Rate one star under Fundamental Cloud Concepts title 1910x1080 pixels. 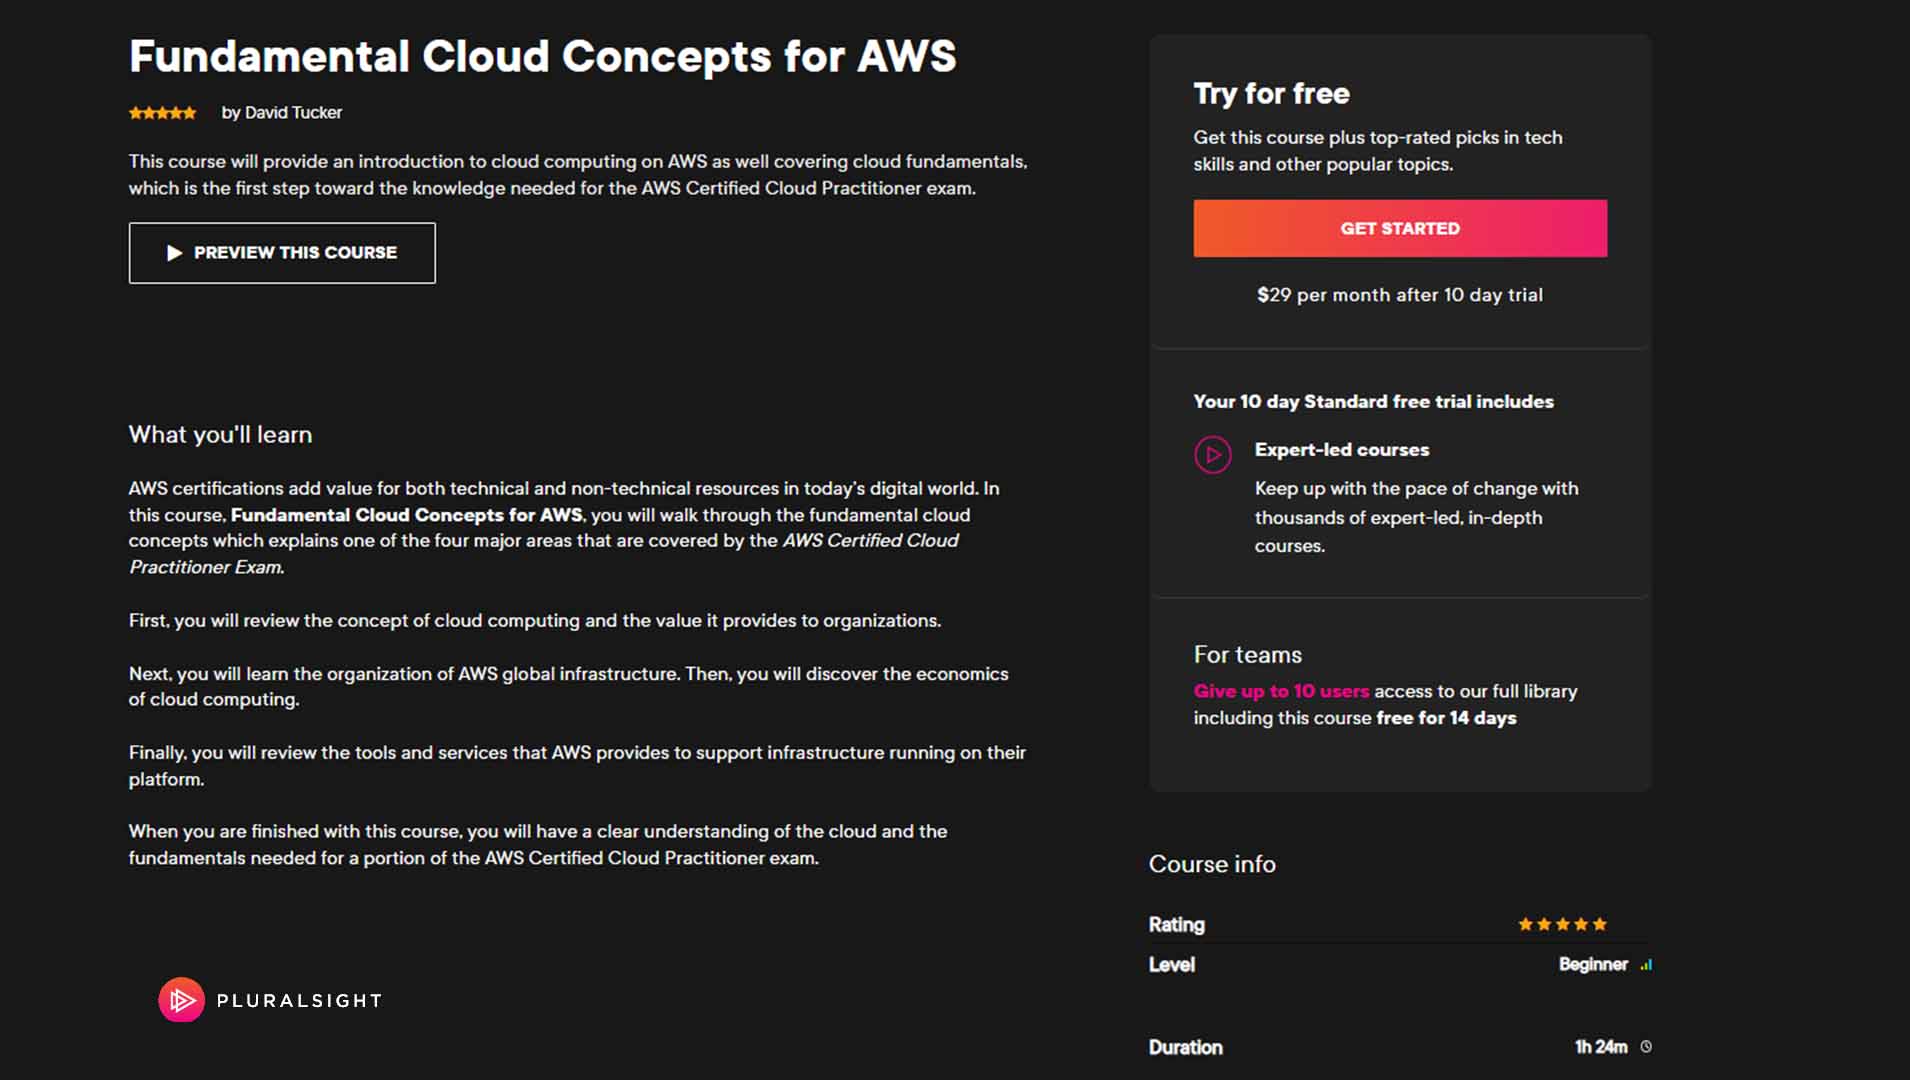click(x=137, y=112)
